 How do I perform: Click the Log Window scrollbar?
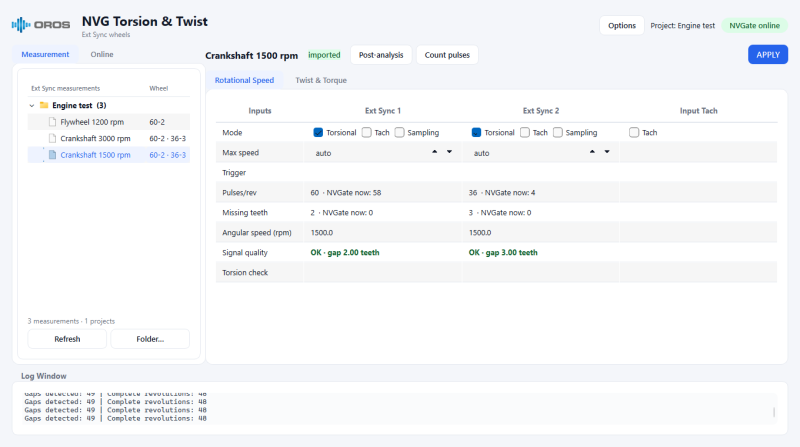click(x=774, y=412)
